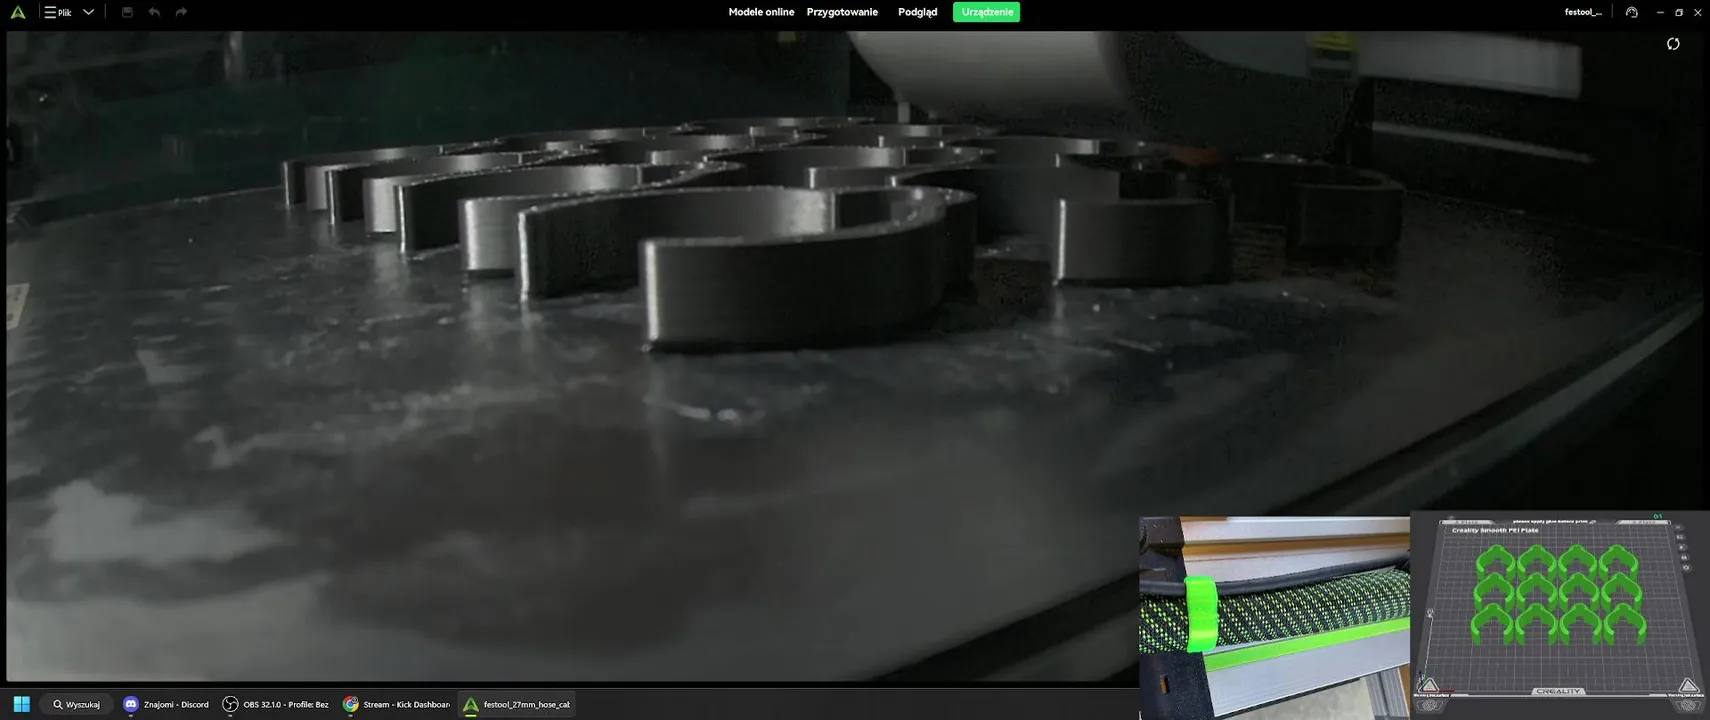Restore down the Creality Print window
The width and height of the screenshot is (1710, 720).
pyautogui.click(x=1679, y=12)
